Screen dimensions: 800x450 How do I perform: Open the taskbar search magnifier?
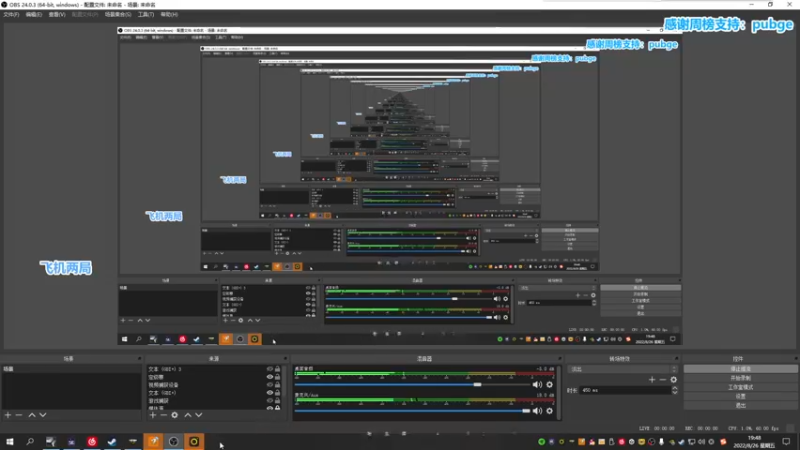30,442
